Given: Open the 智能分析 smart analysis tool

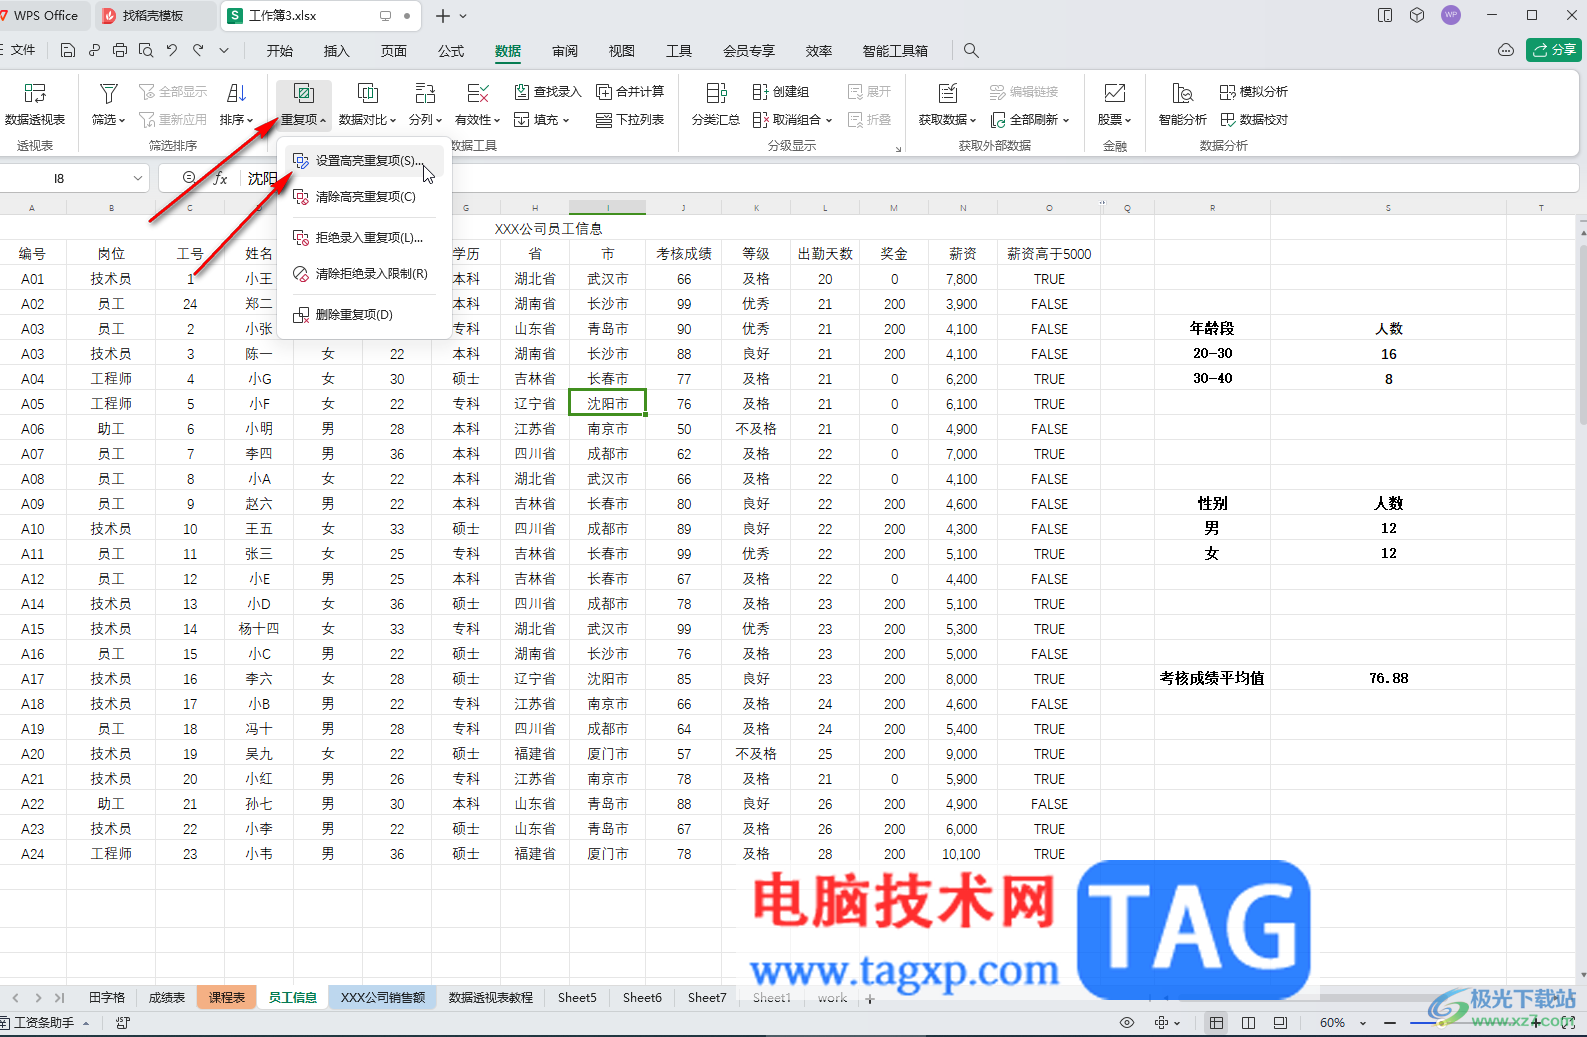Looking at the screenshot, I should click(1183, 104).
